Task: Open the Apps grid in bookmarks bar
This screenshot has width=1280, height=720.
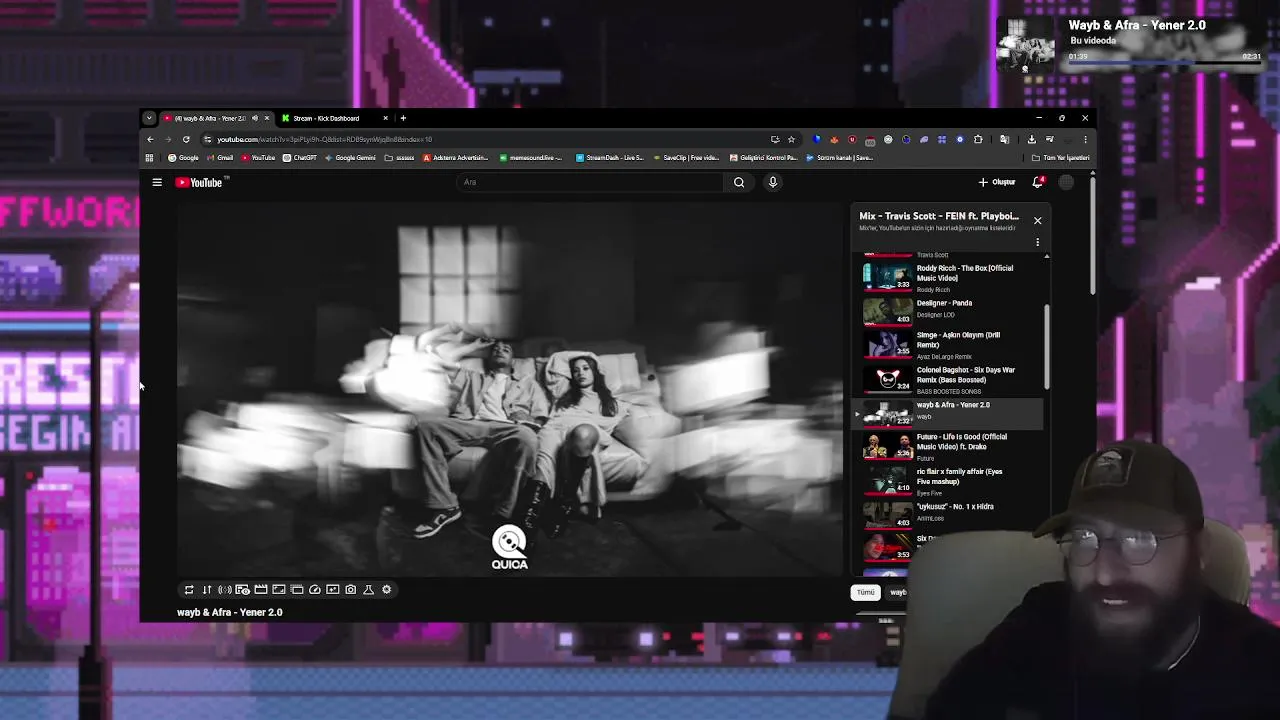Action: [149, 158]
